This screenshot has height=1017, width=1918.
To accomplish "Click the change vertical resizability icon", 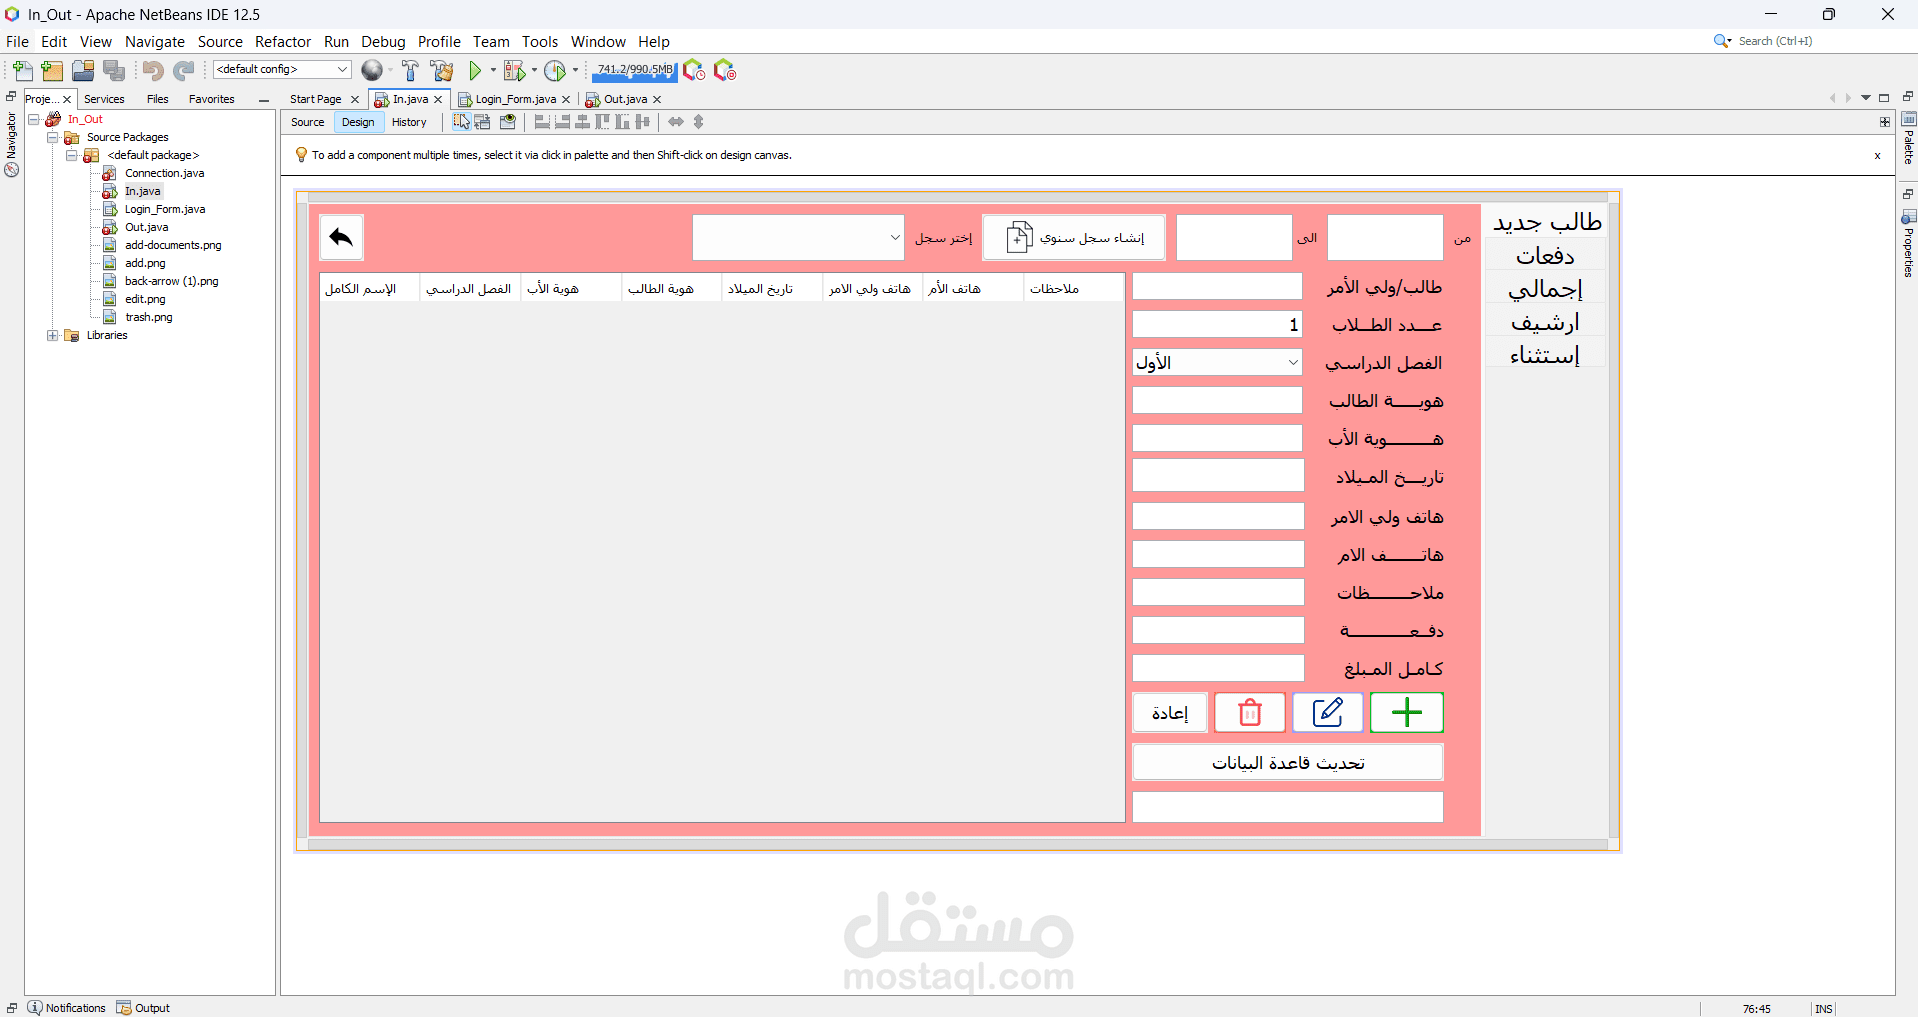I will point(699,122).
